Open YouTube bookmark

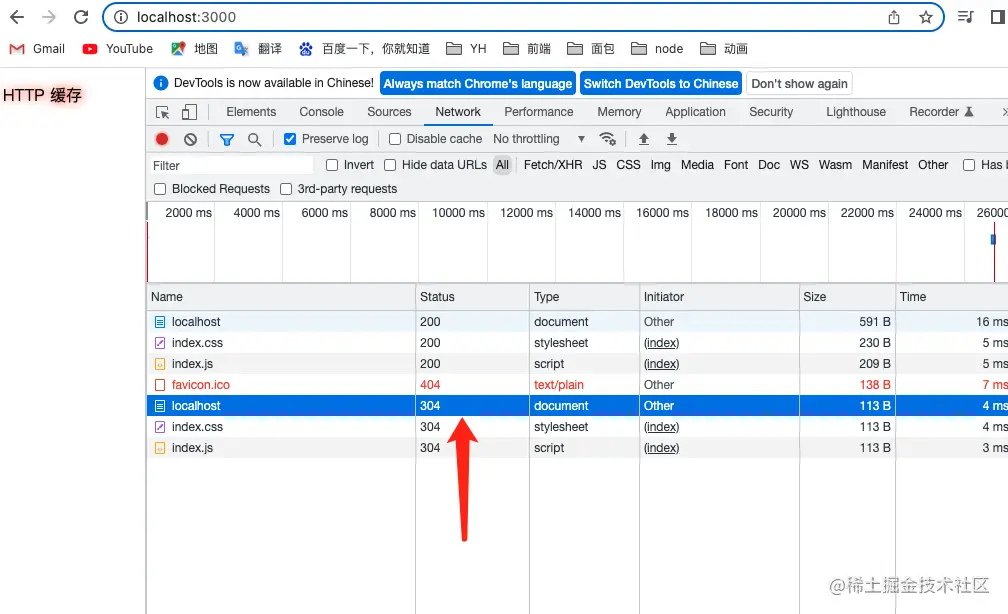point(118,49)
